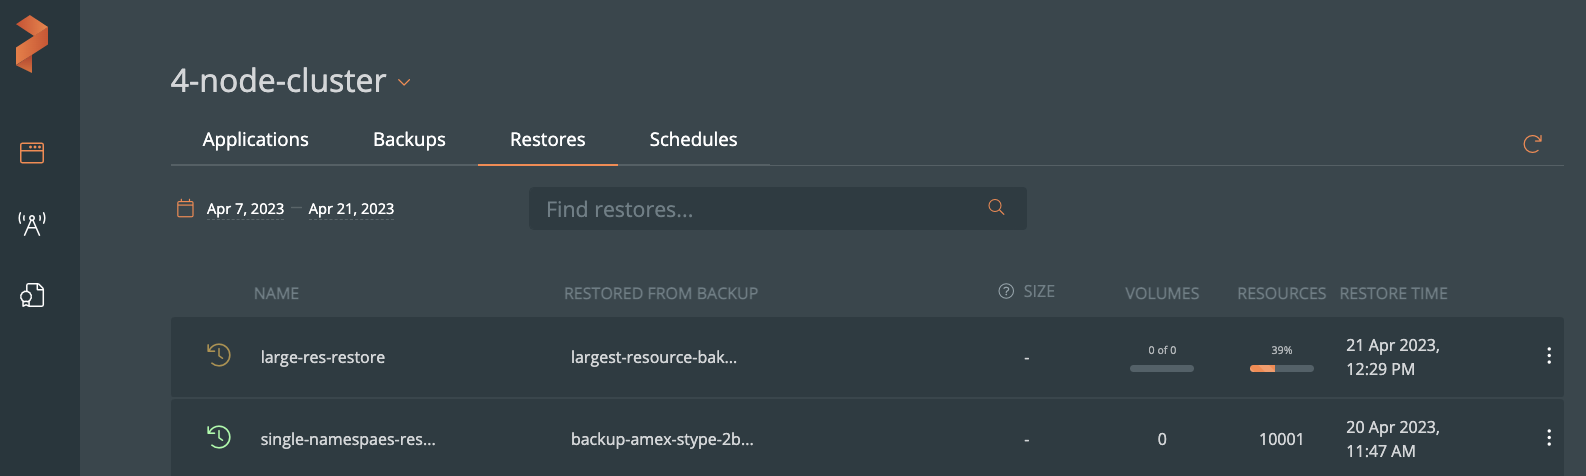
Task: Open actions menu for single-namespaes-res restore
Action: click(x=1548, y=437)
